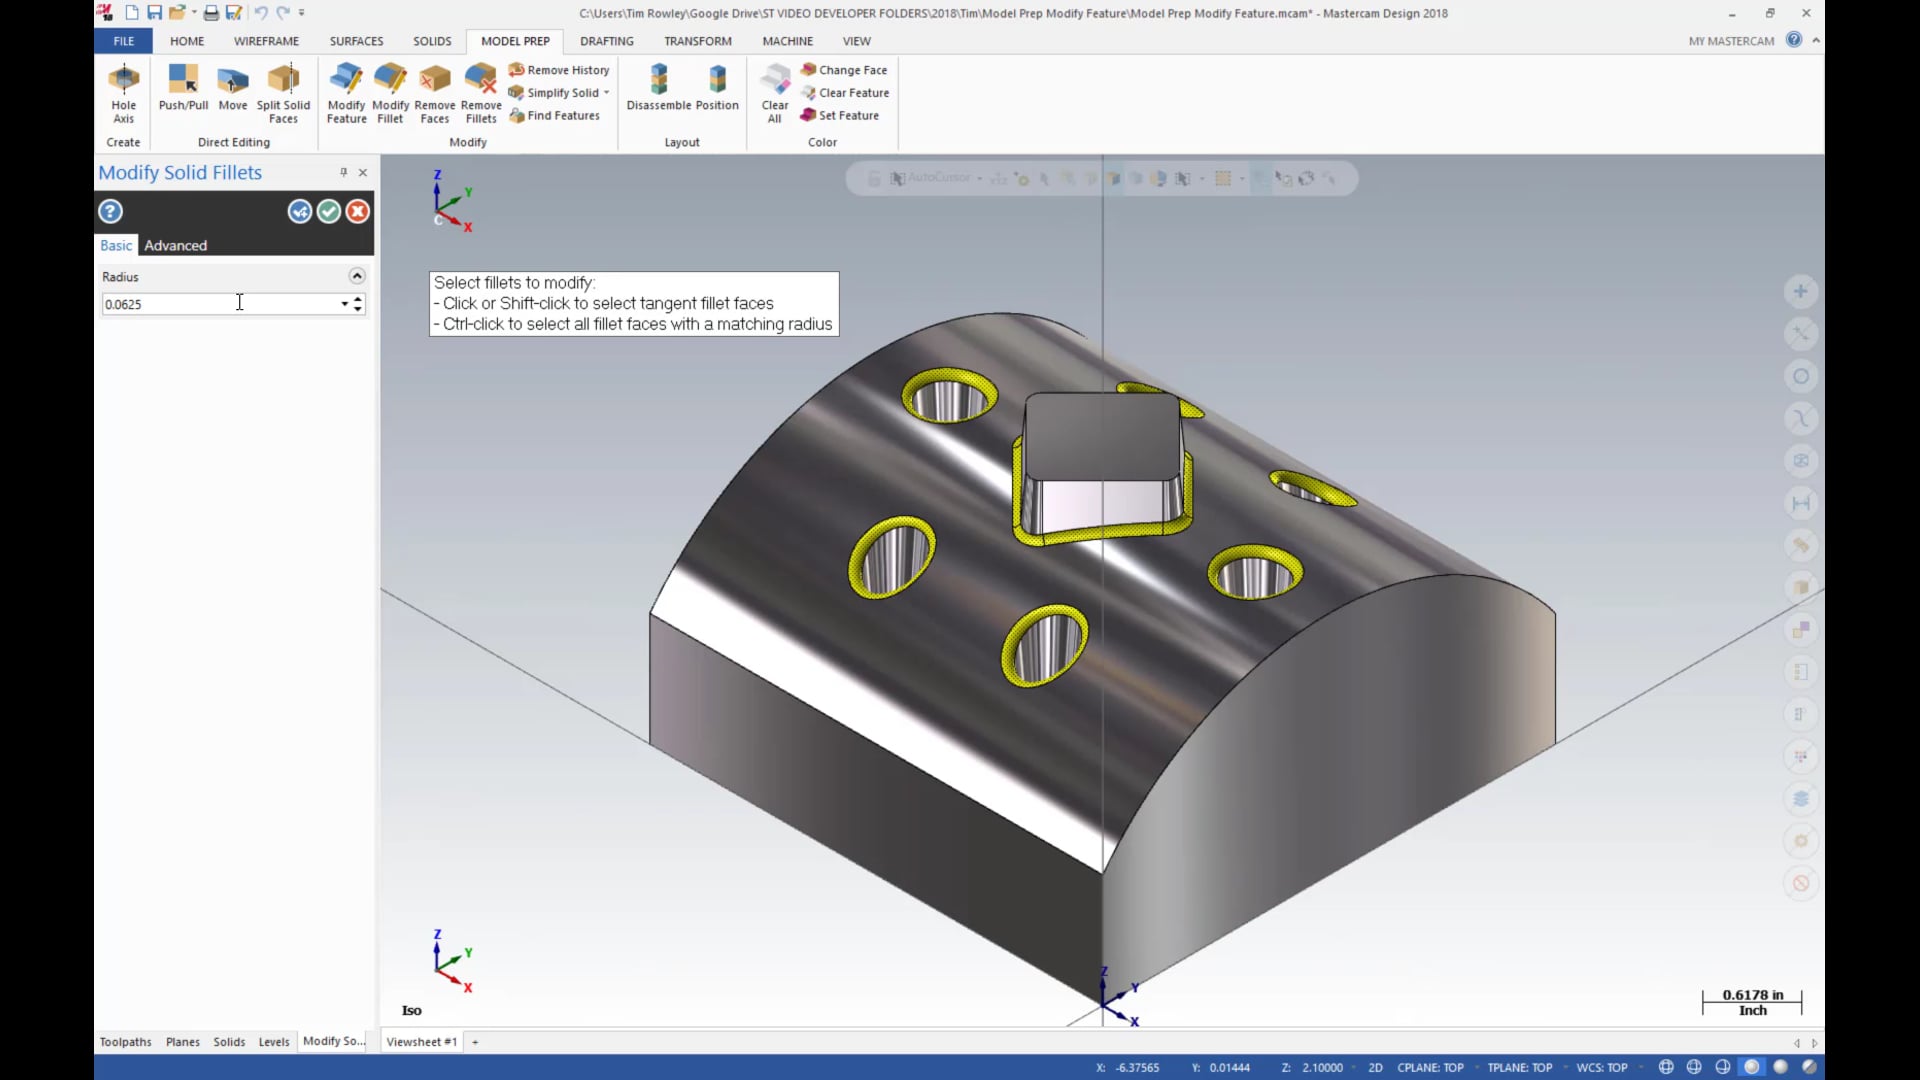This screenshot has height=1080, width=1920.
Task: Click the Solids status bar tab
Action: (228, 1040)
